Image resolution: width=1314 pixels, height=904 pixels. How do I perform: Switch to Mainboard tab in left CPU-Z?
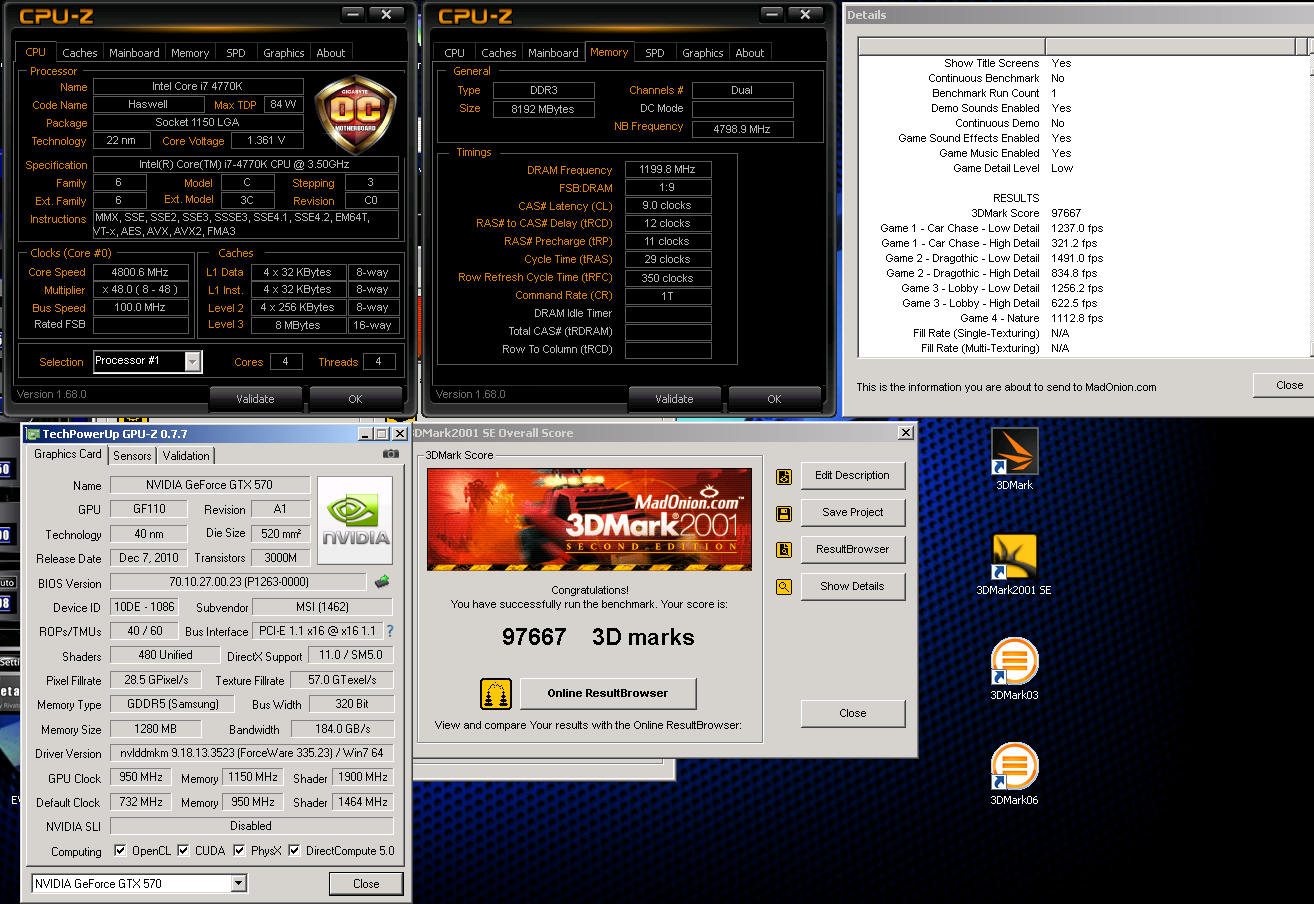pos(134,53)
